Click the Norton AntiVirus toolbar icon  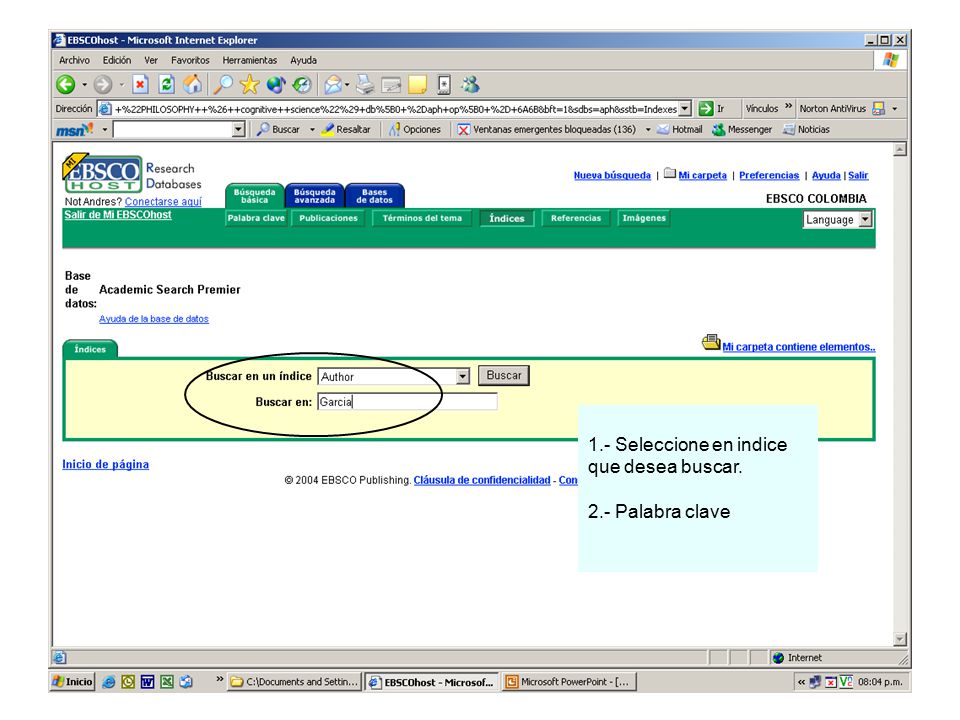[878, 109]
